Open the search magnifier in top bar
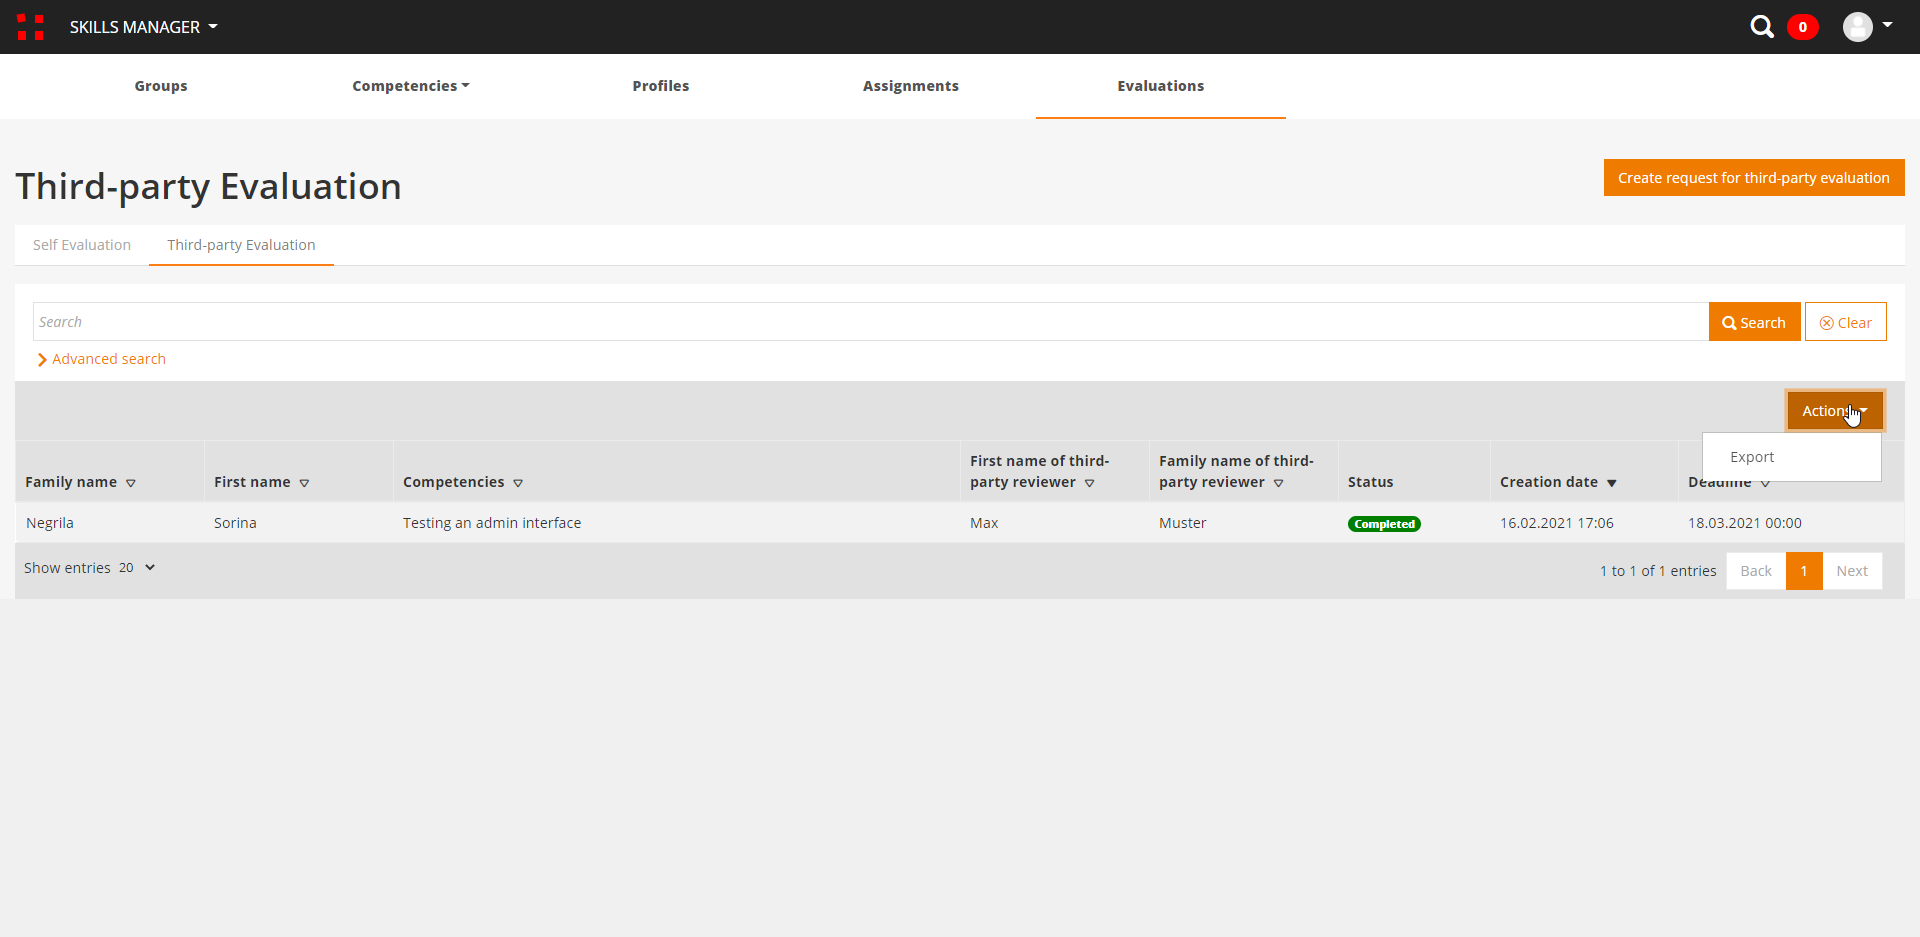1920x937 pixels. 1761,27
